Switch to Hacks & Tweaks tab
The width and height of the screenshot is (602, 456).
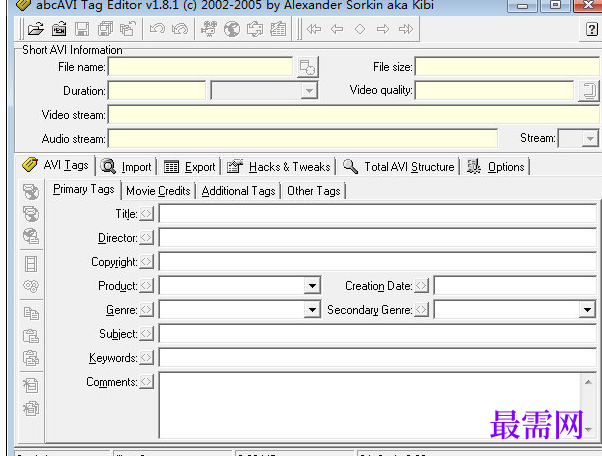click(279, 167)
